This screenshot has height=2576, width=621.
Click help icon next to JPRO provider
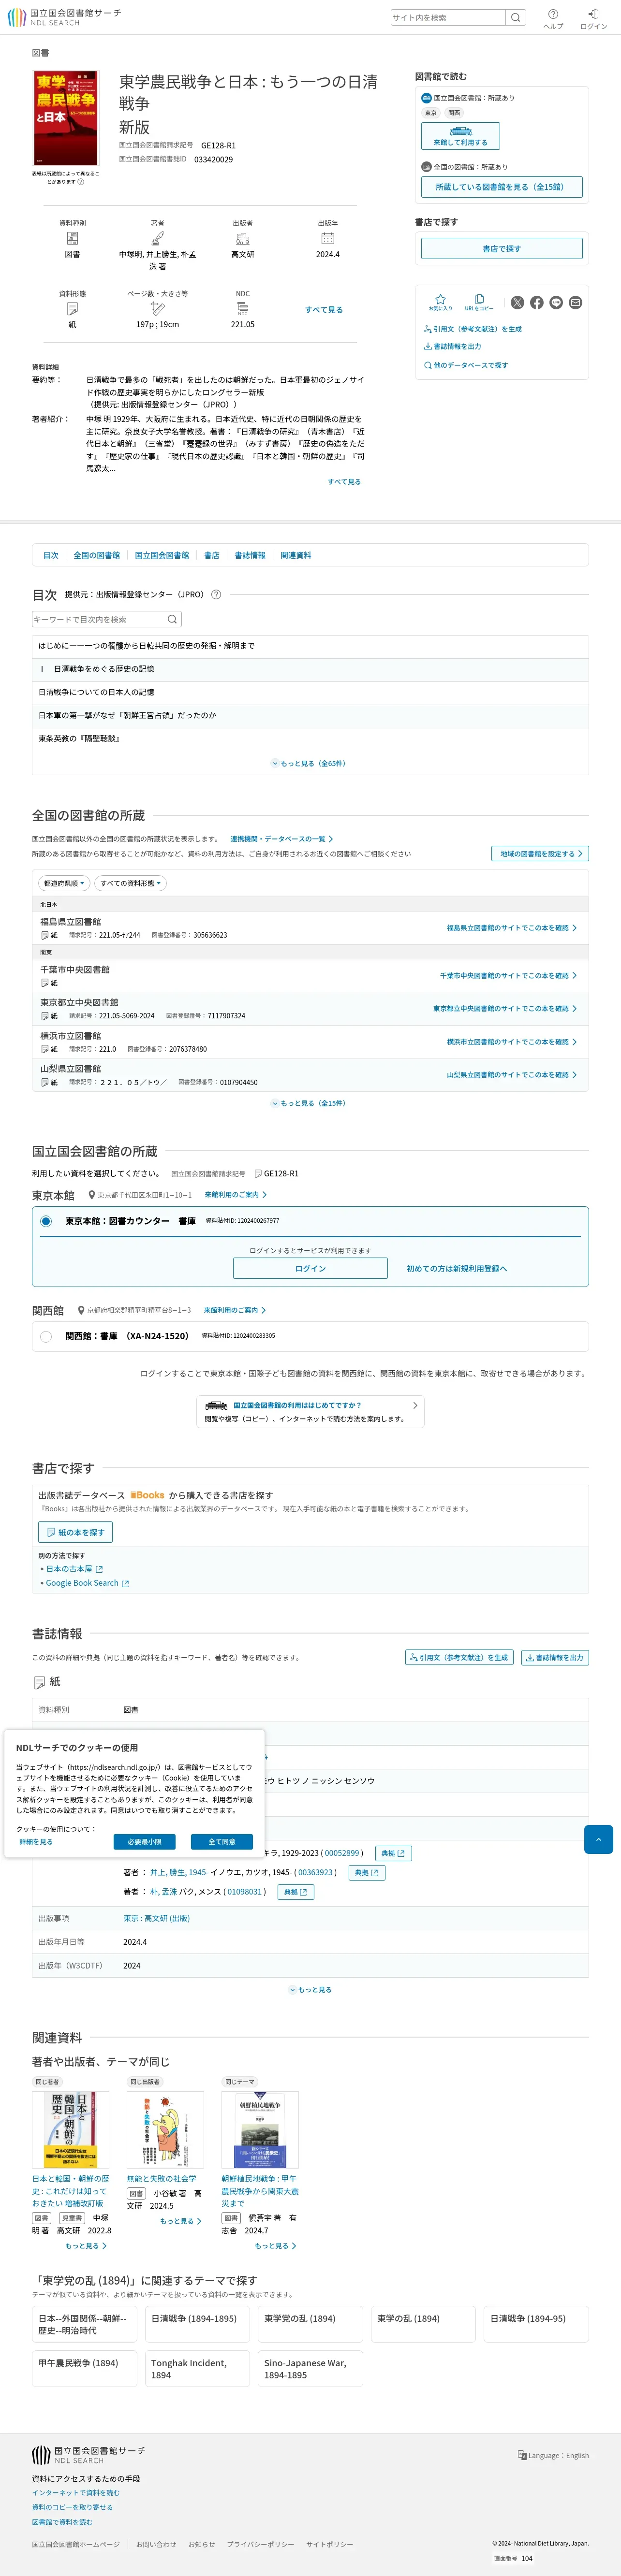pyautogui.click(x=216, y=594)
